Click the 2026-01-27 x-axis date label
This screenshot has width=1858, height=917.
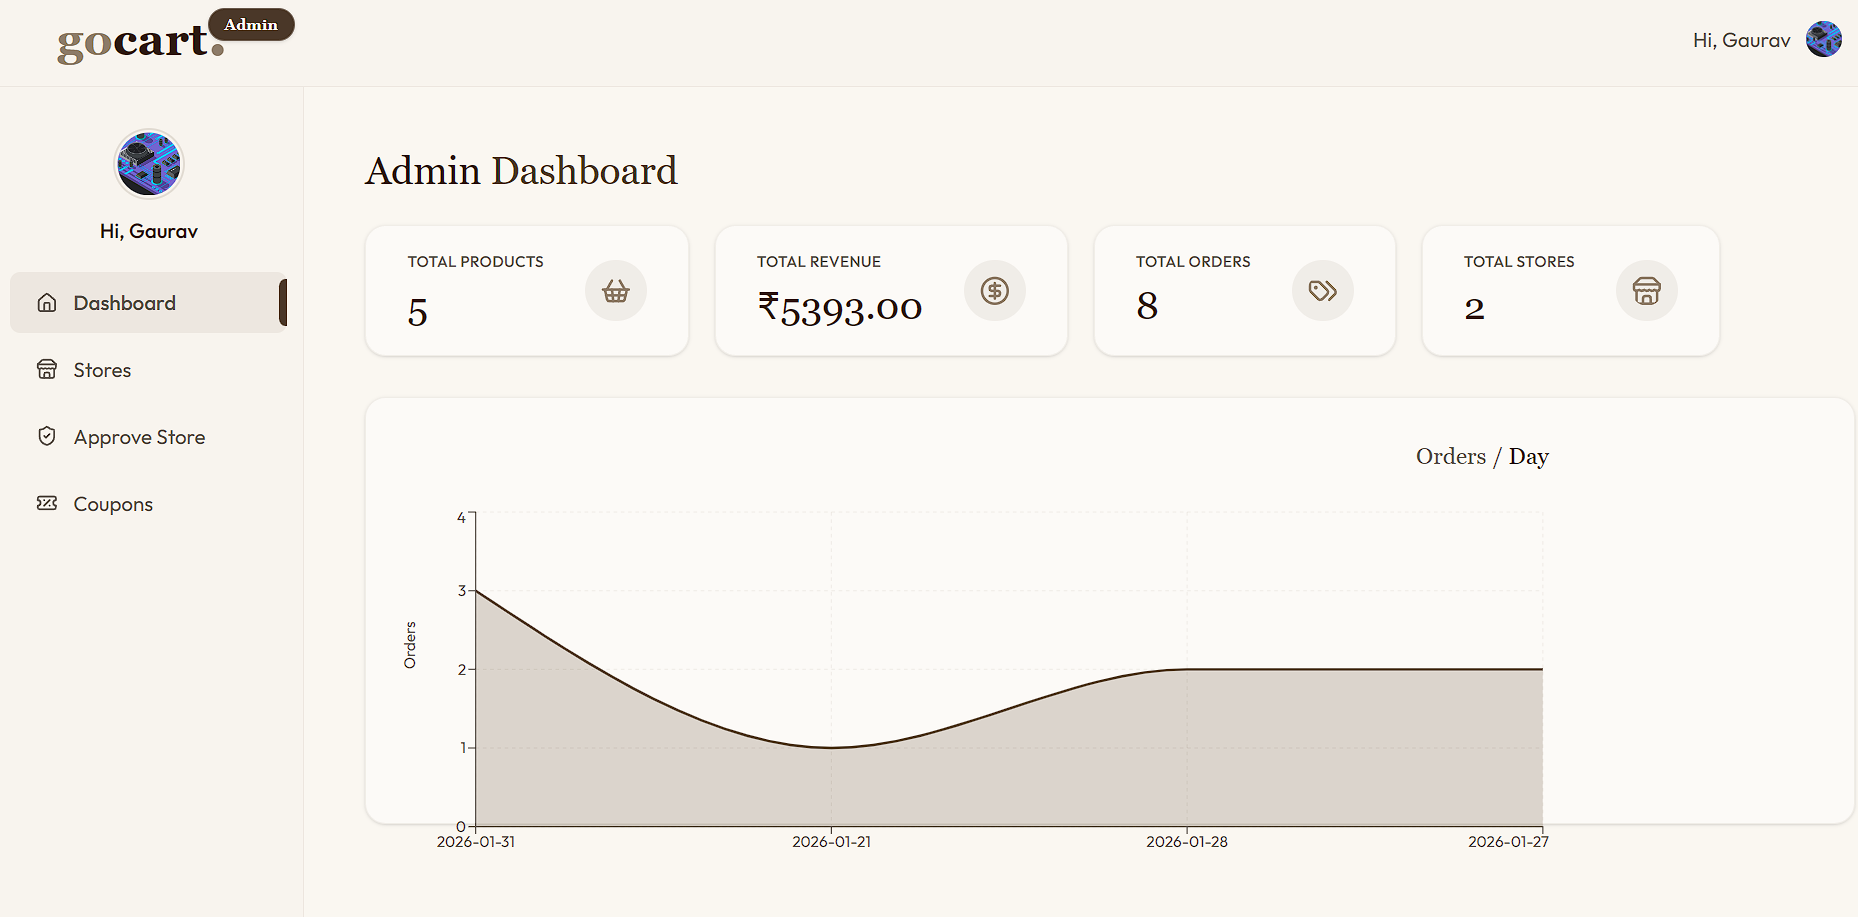coord(1508,842)
